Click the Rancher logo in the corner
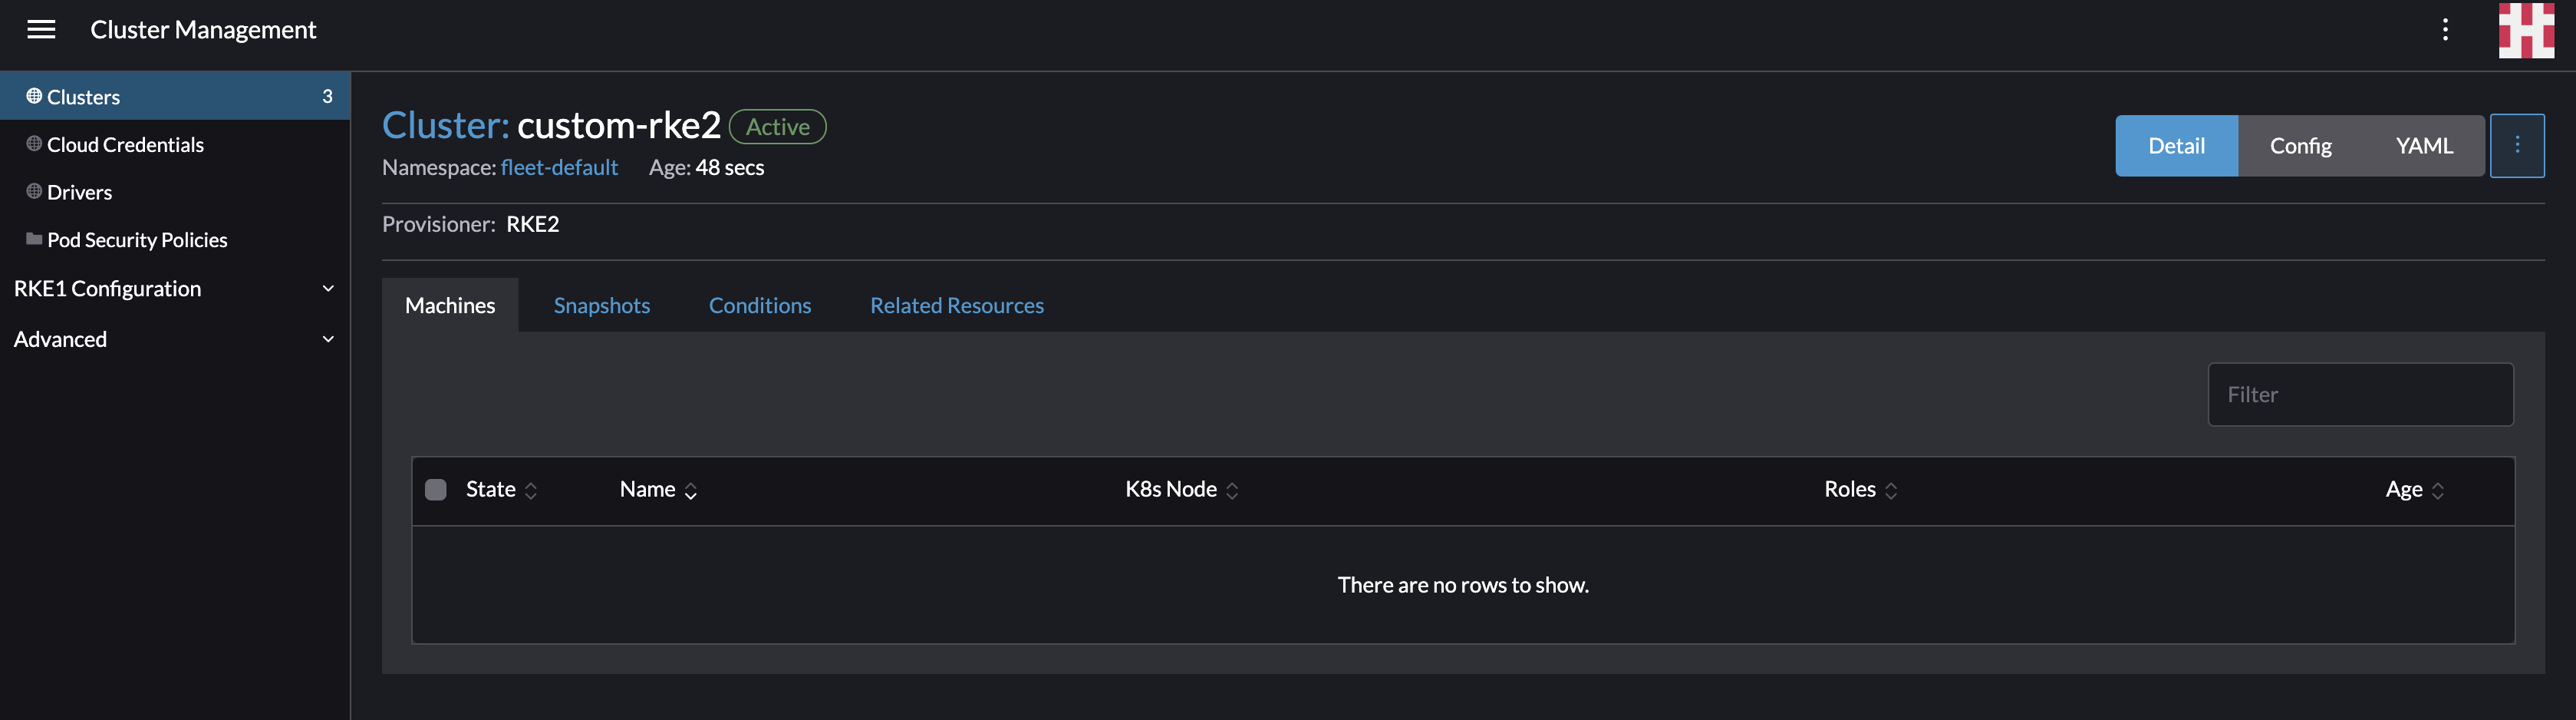 tap(2526, 30)
